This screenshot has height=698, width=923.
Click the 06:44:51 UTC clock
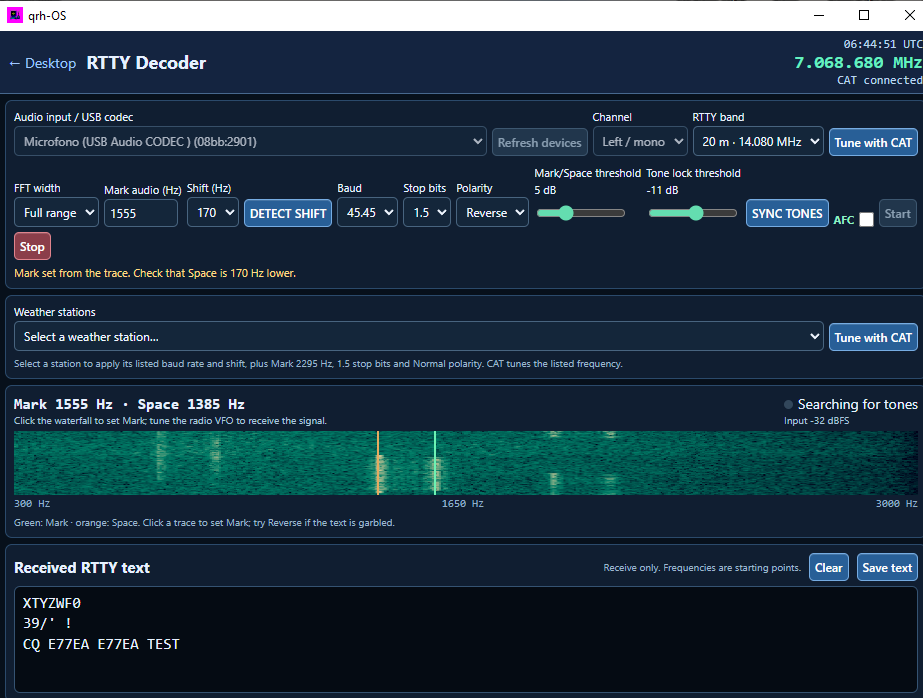tap(882, 44)
